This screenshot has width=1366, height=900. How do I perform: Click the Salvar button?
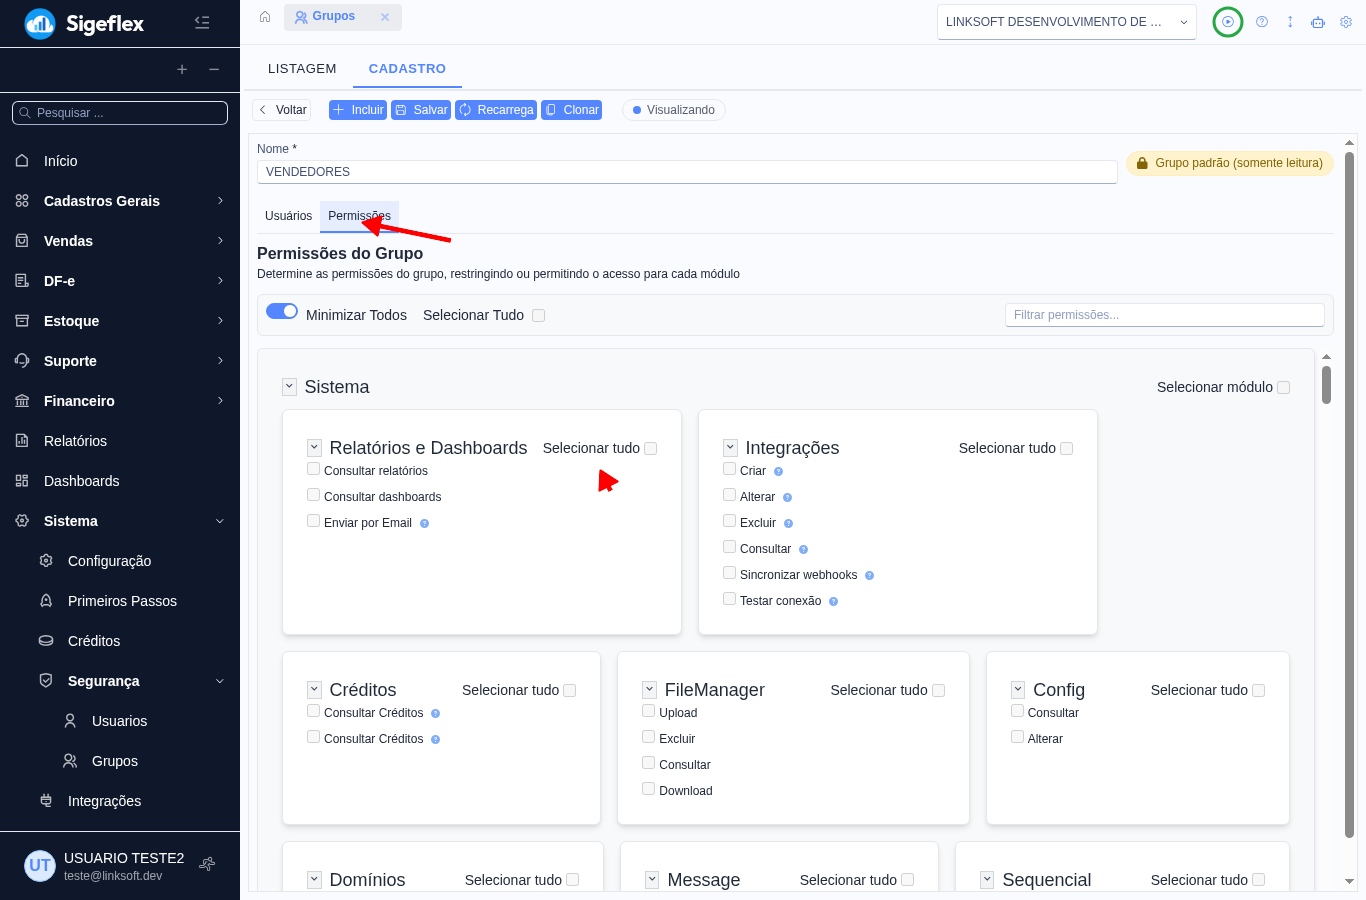click(x=421, y=110)
